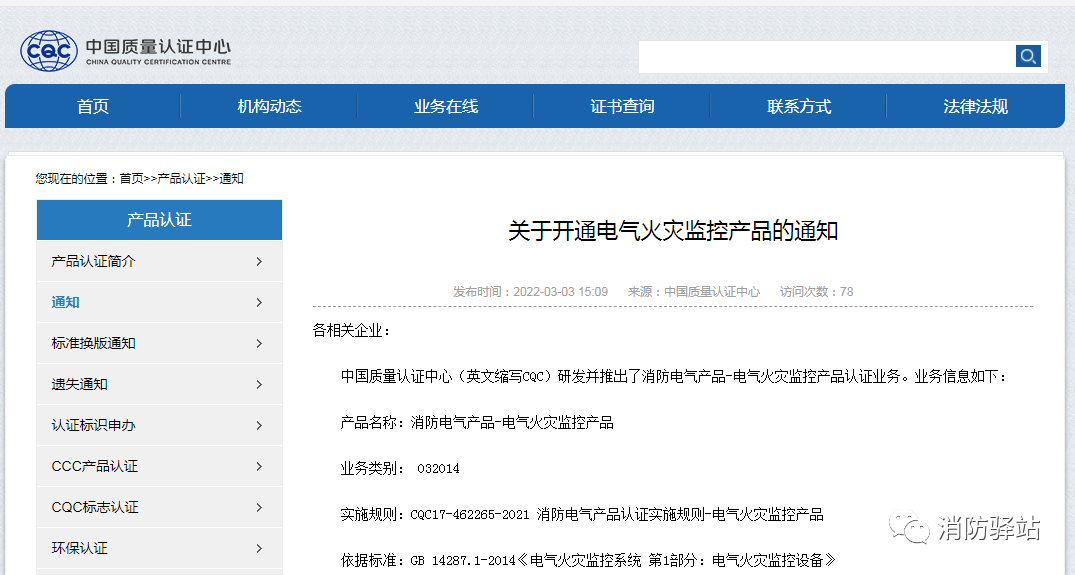
Task: Open 首页 in navigation bar
Action: [x=93, y=107]
